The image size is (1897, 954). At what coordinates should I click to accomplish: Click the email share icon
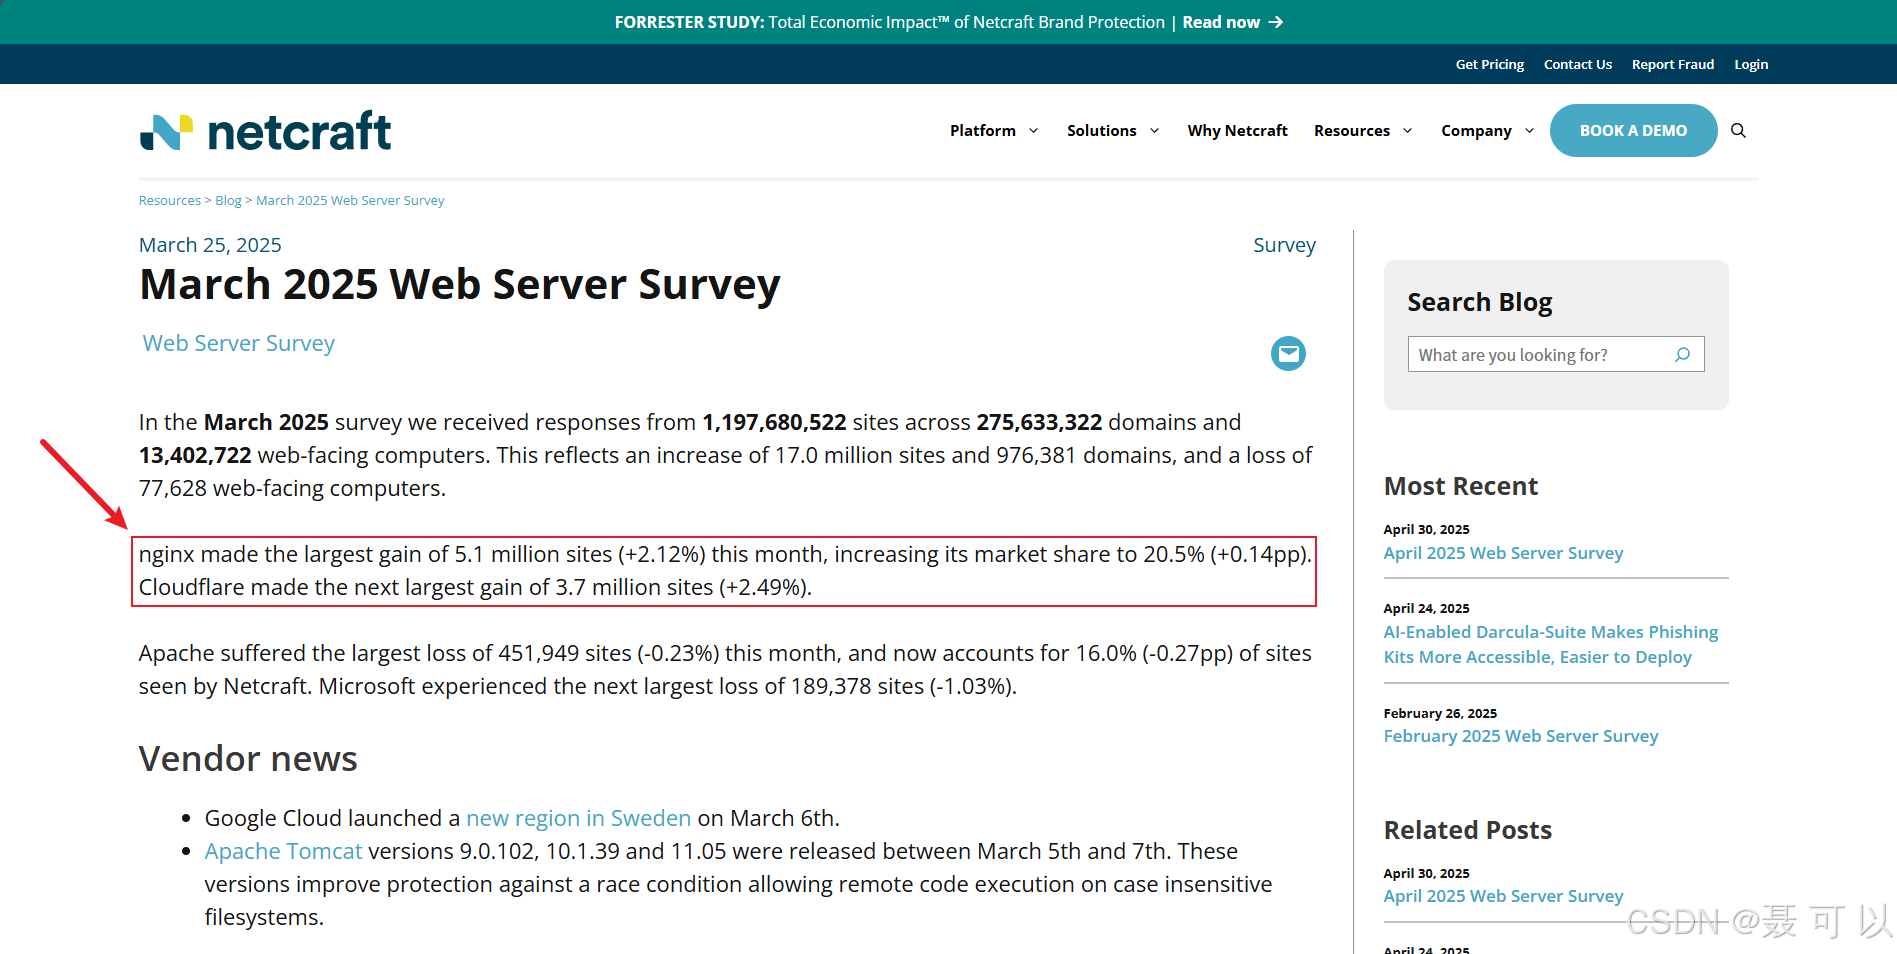(x=1288, y=353)
